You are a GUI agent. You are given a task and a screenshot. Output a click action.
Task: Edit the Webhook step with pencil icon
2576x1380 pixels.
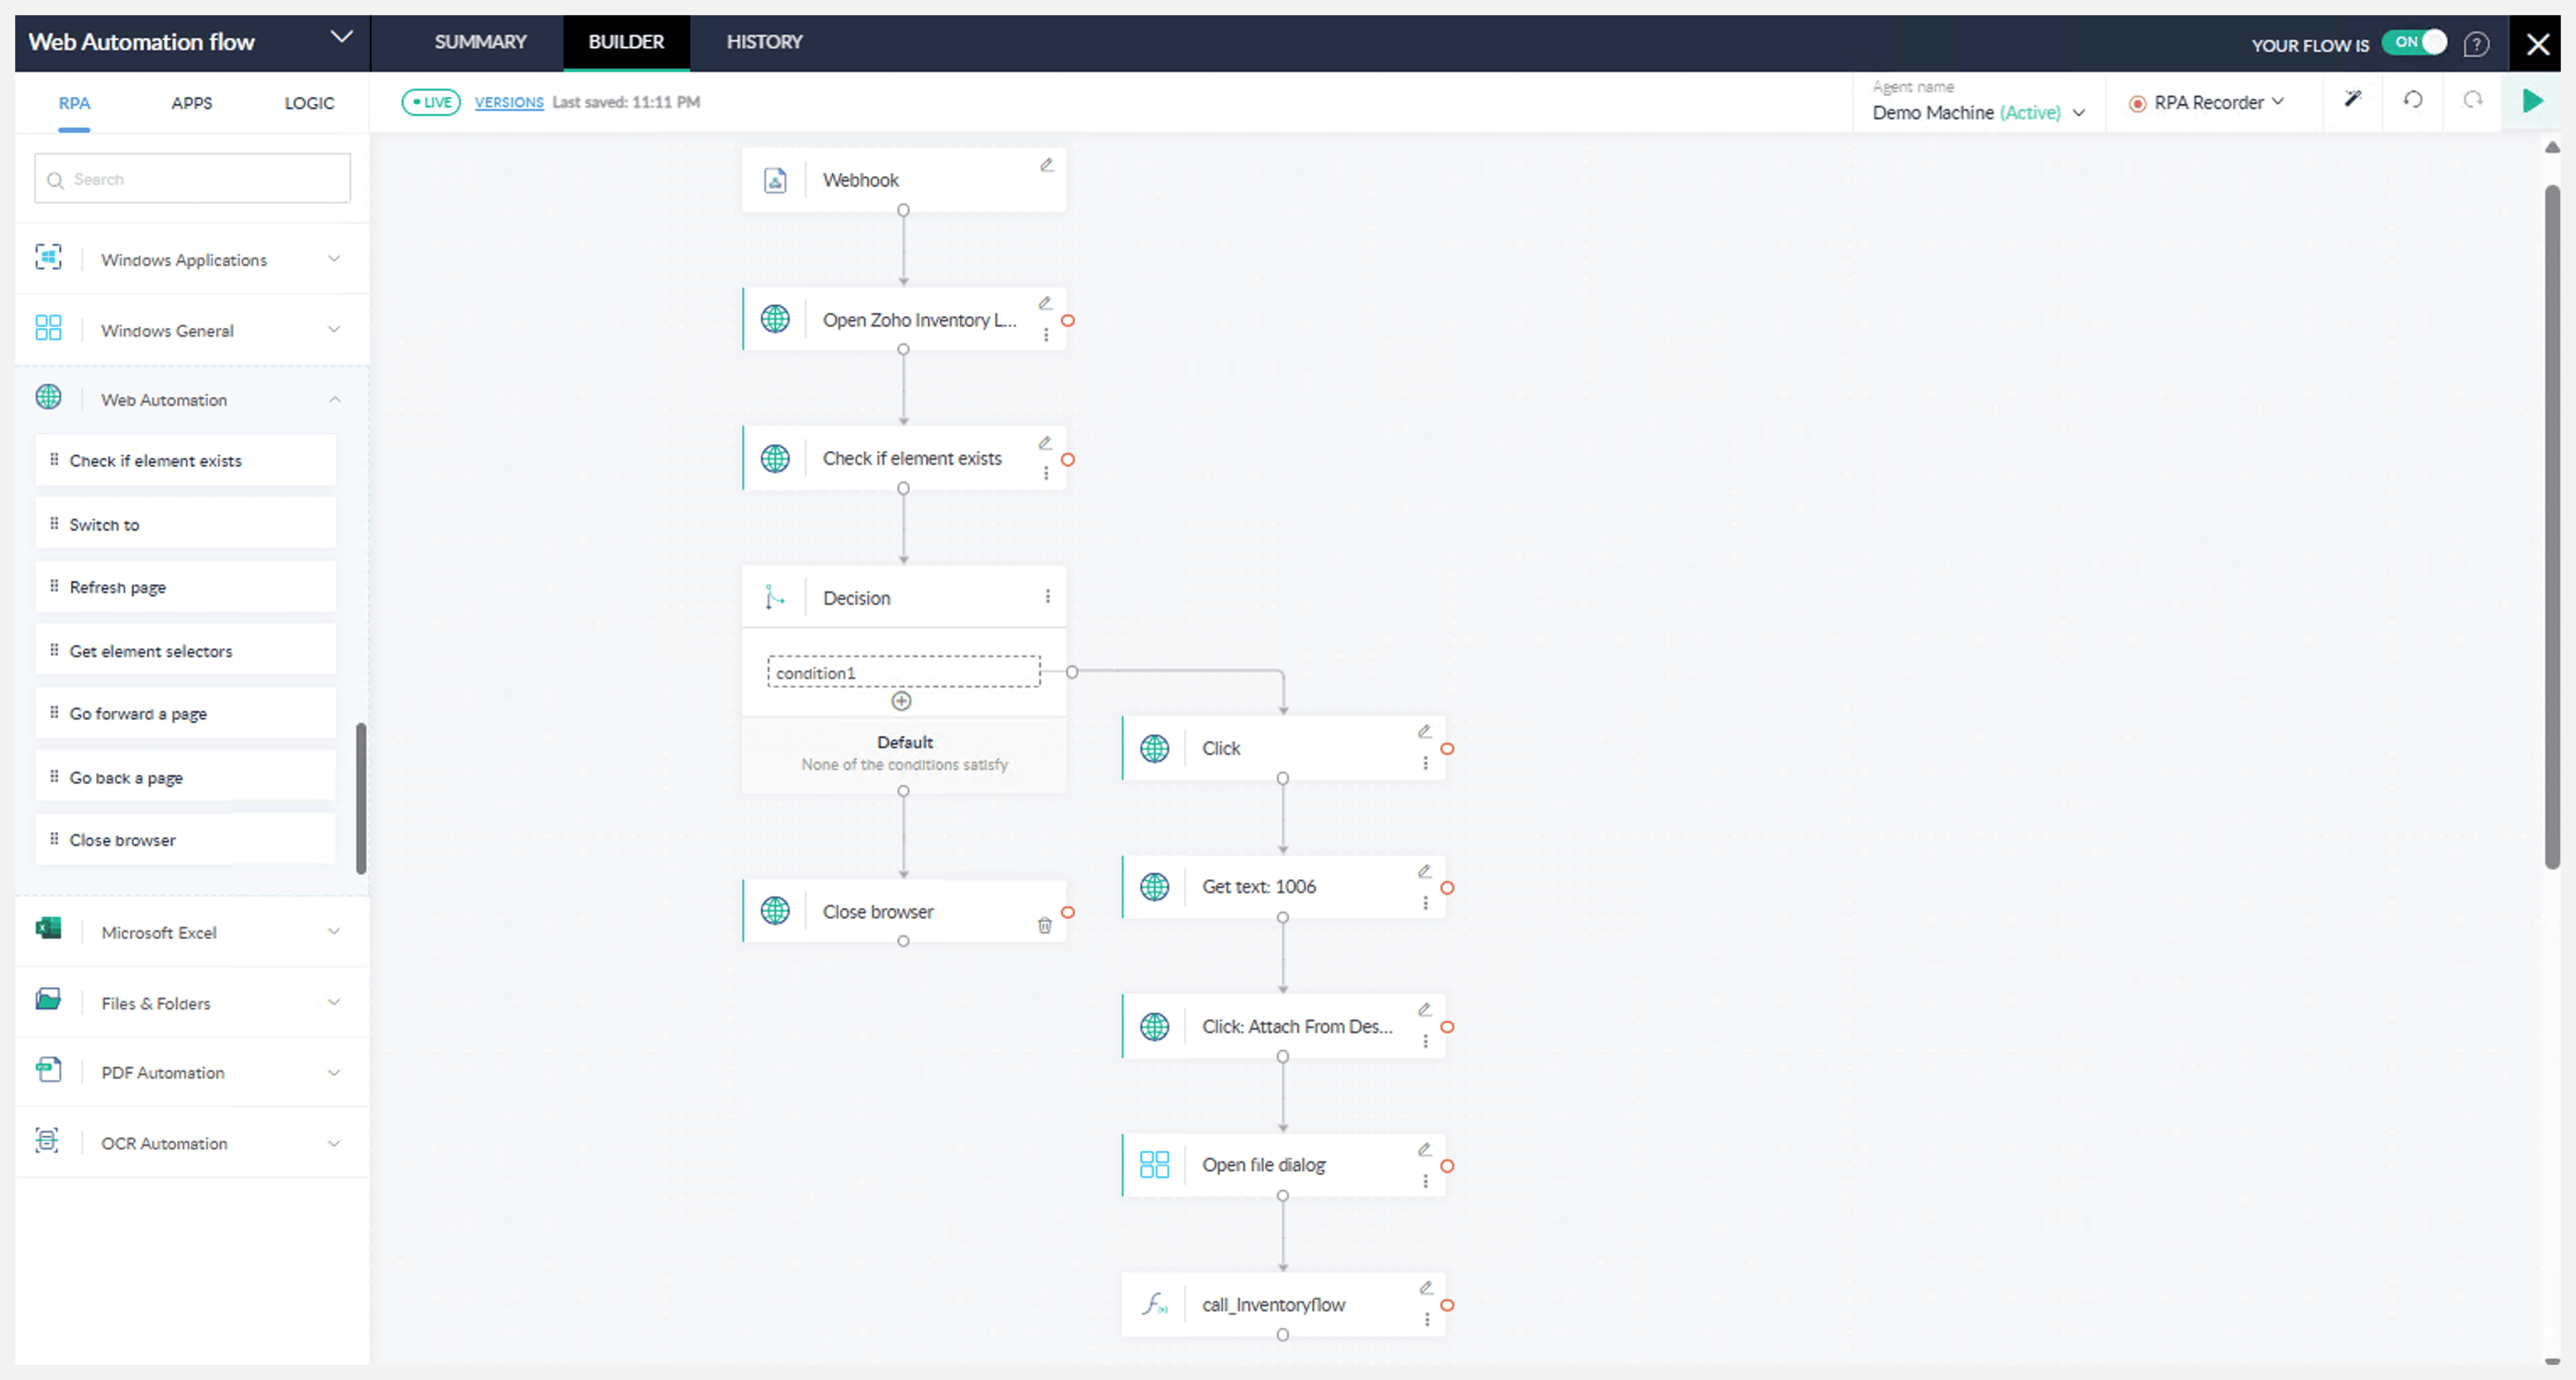tap(1046, 165)
